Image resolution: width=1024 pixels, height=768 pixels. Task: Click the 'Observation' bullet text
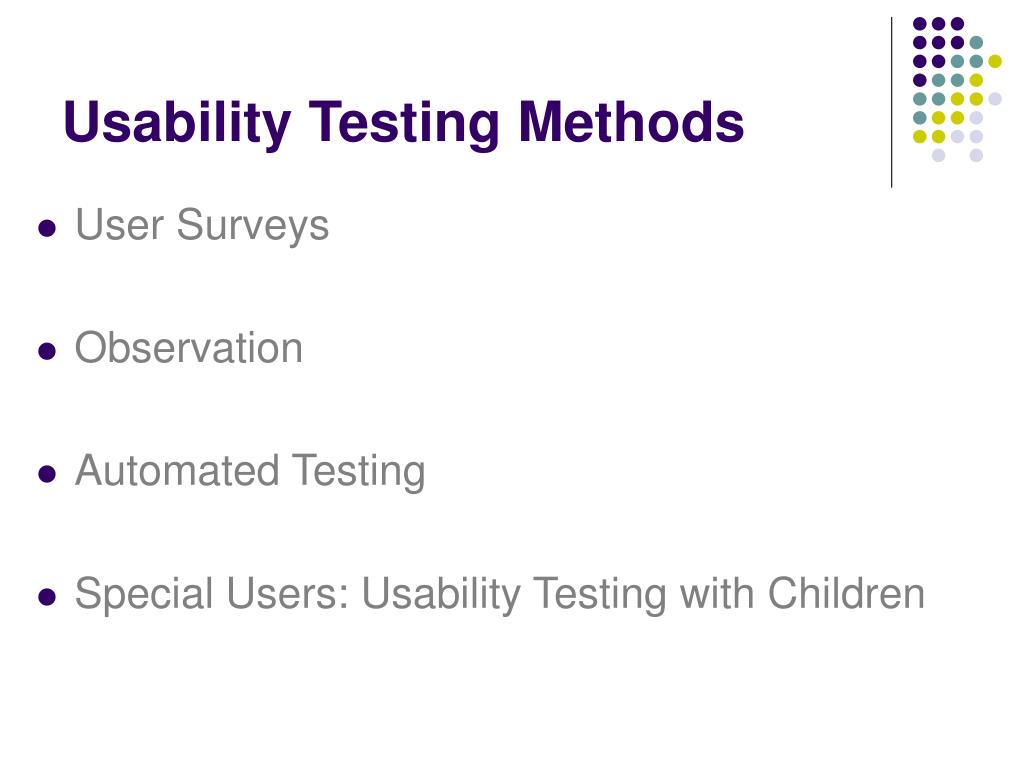pyautogui.click(x=189, y=347)
